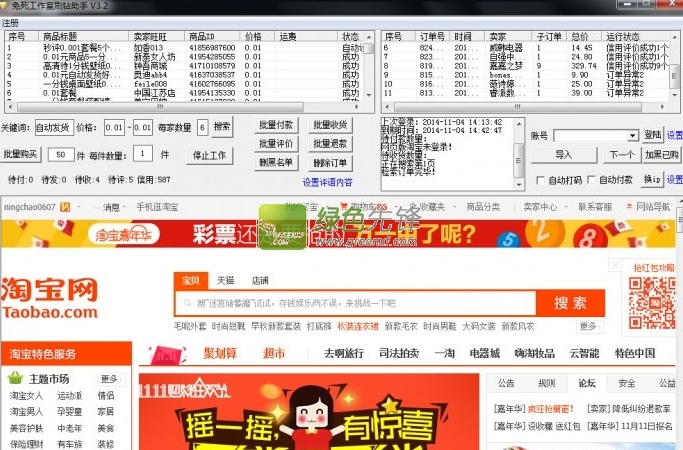The height and width of the screenshot is (450, 683).
Task: Open the 聚划算 navigation item
Action: point(220,353)
